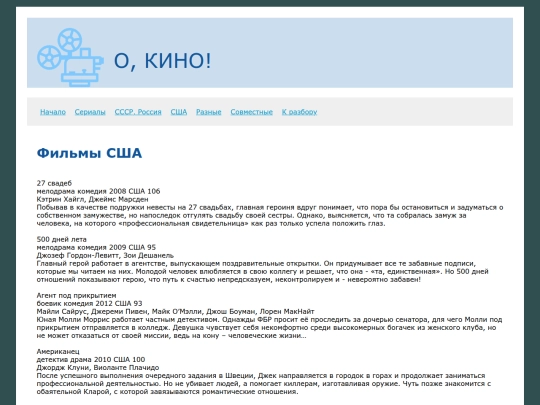The image size is (540, 405).
Task: Open the Совместные navigation link
Action: tap(251, 112)
